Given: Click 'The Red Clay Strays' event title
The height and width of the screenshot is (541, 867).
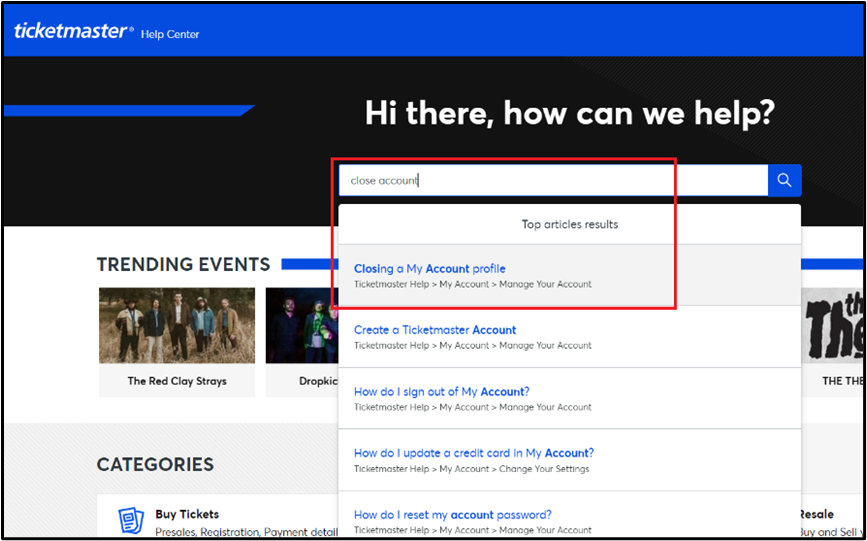Looking at the screenshot, I should [177, 381].
